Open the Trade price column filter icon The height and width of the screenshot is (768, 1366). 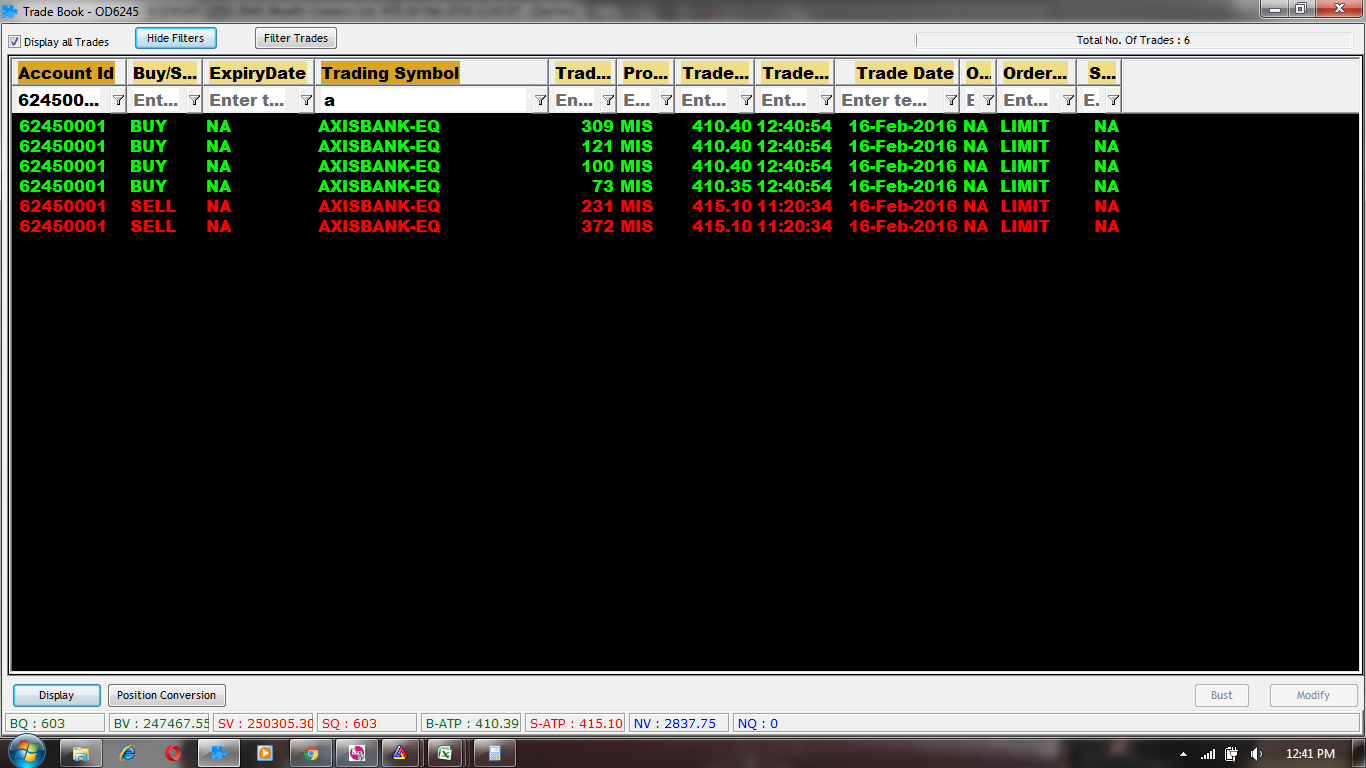pyautogui.click(x=746, y=100)
